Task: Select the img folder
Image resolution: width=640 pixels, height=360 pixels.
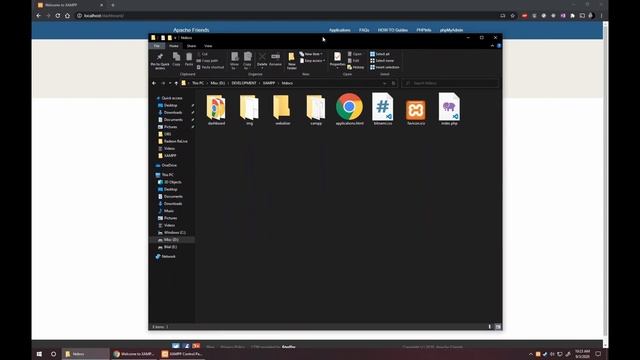Action: 249,109
